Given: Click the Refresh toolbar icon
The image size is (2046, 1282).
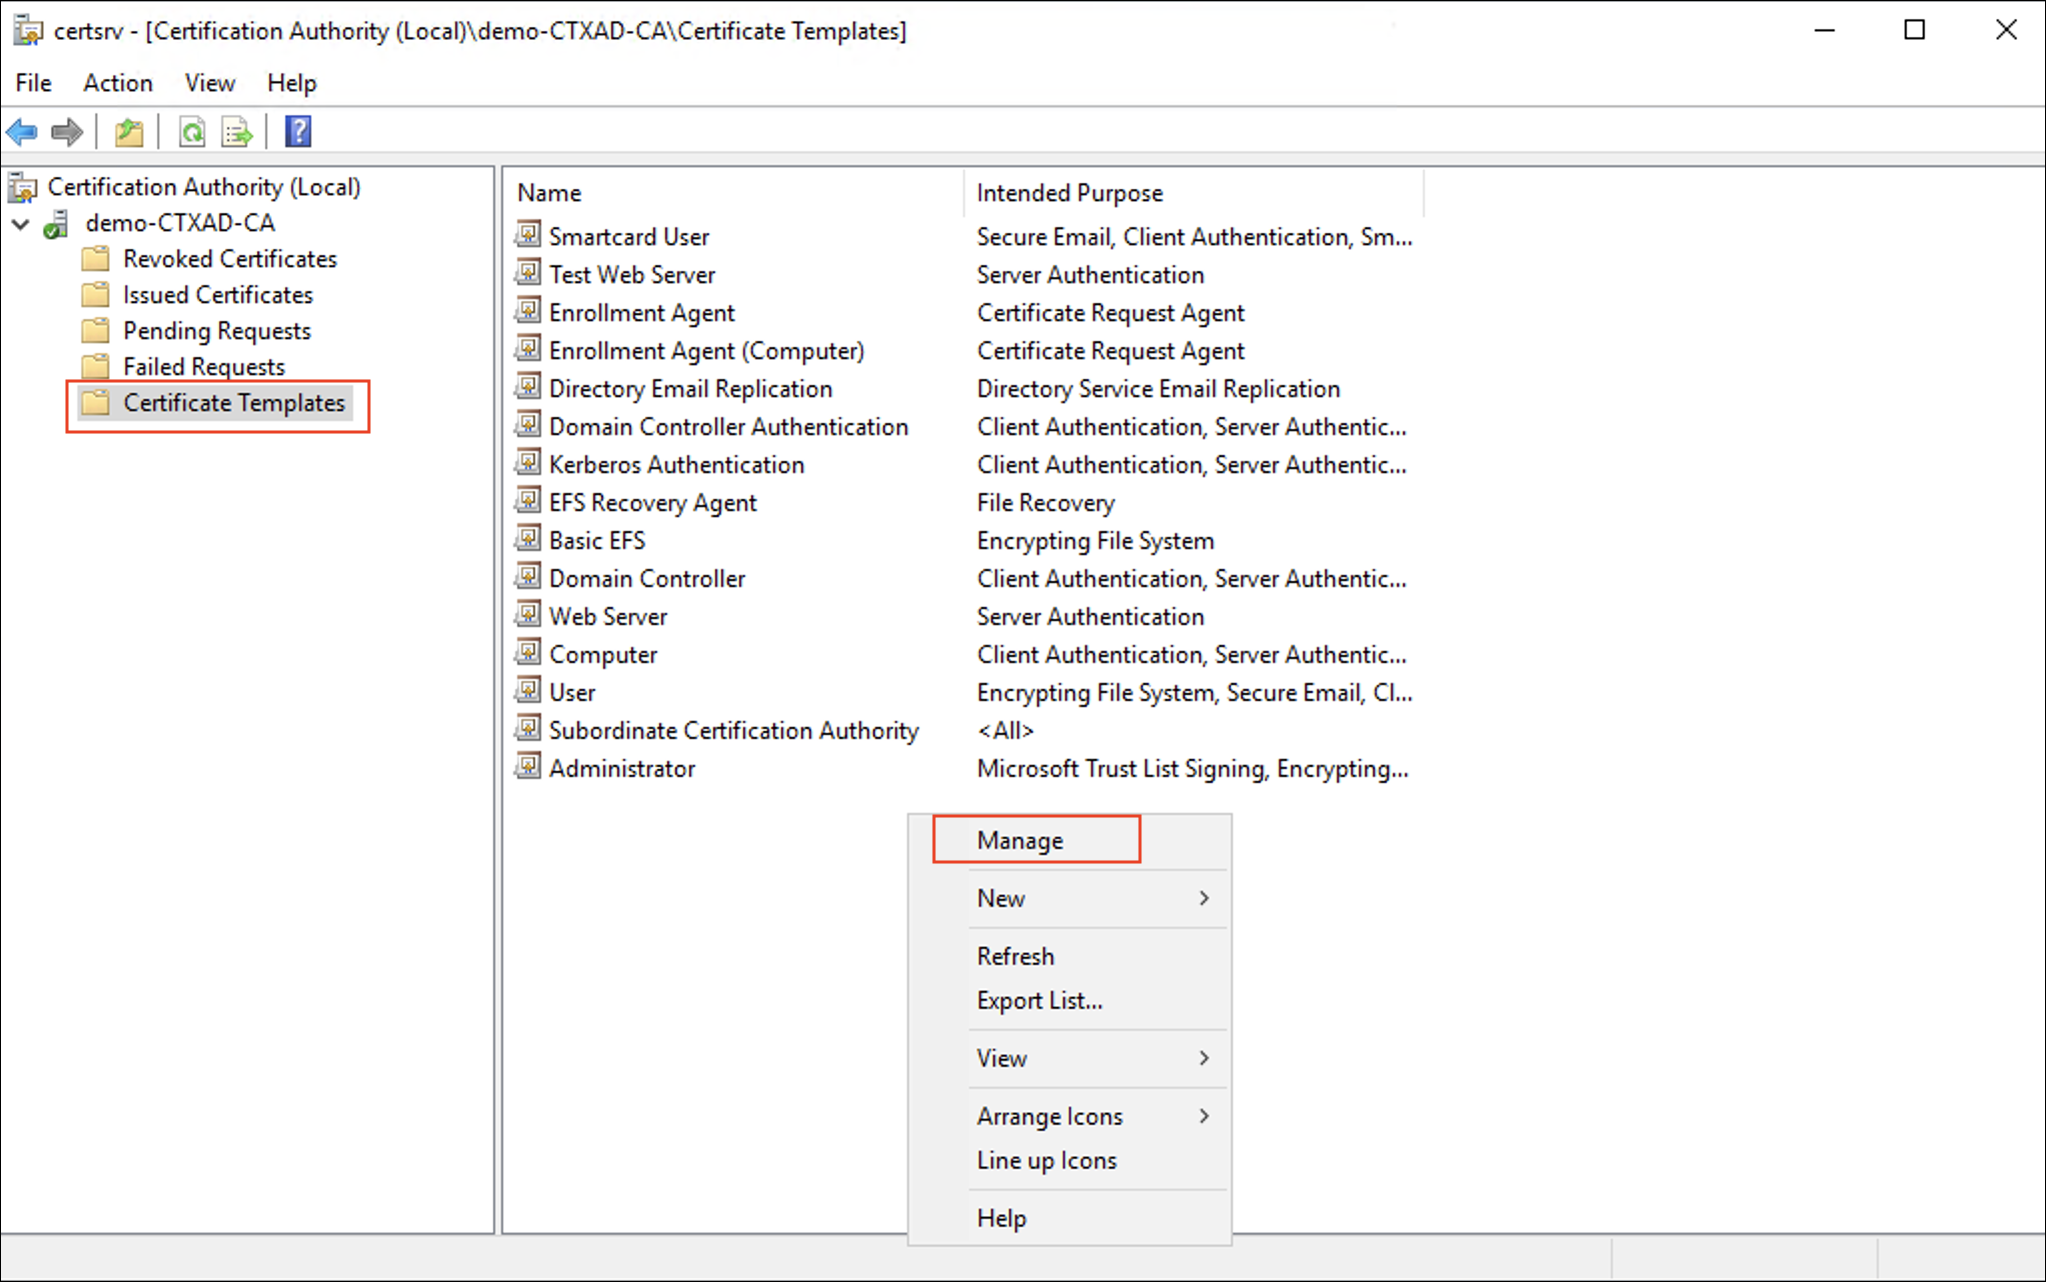Looking at the screenshot, I should tap(192, 132).
